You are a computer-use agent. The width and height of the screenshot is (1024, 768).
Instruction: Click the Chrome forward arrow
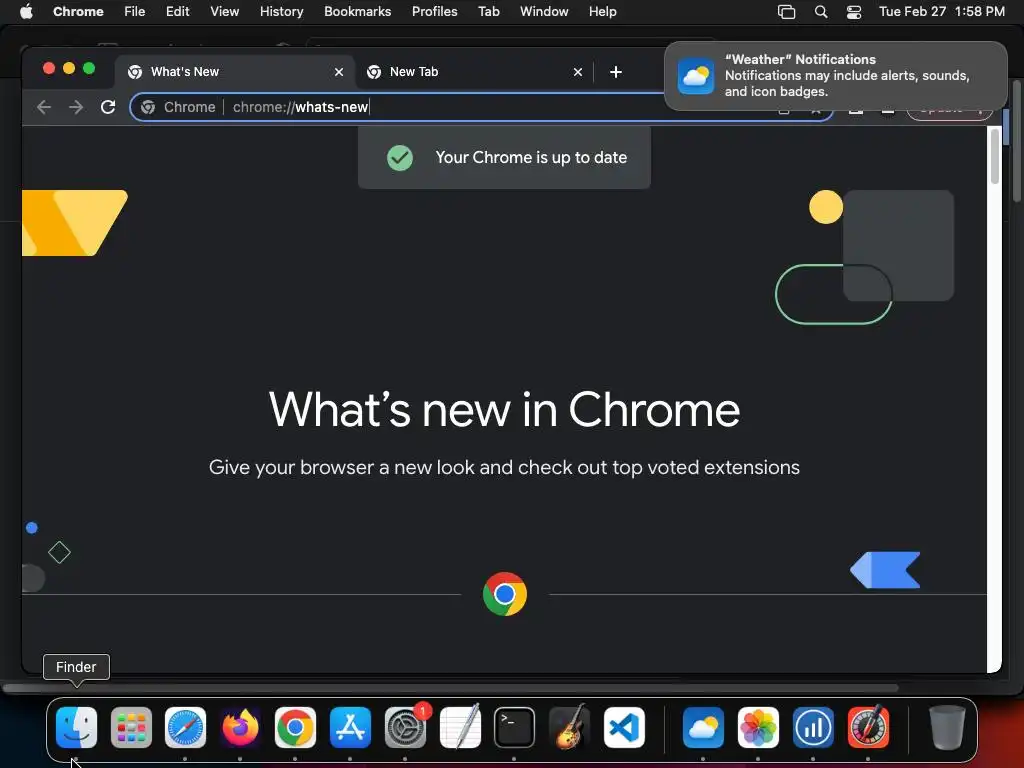[76, 107]
